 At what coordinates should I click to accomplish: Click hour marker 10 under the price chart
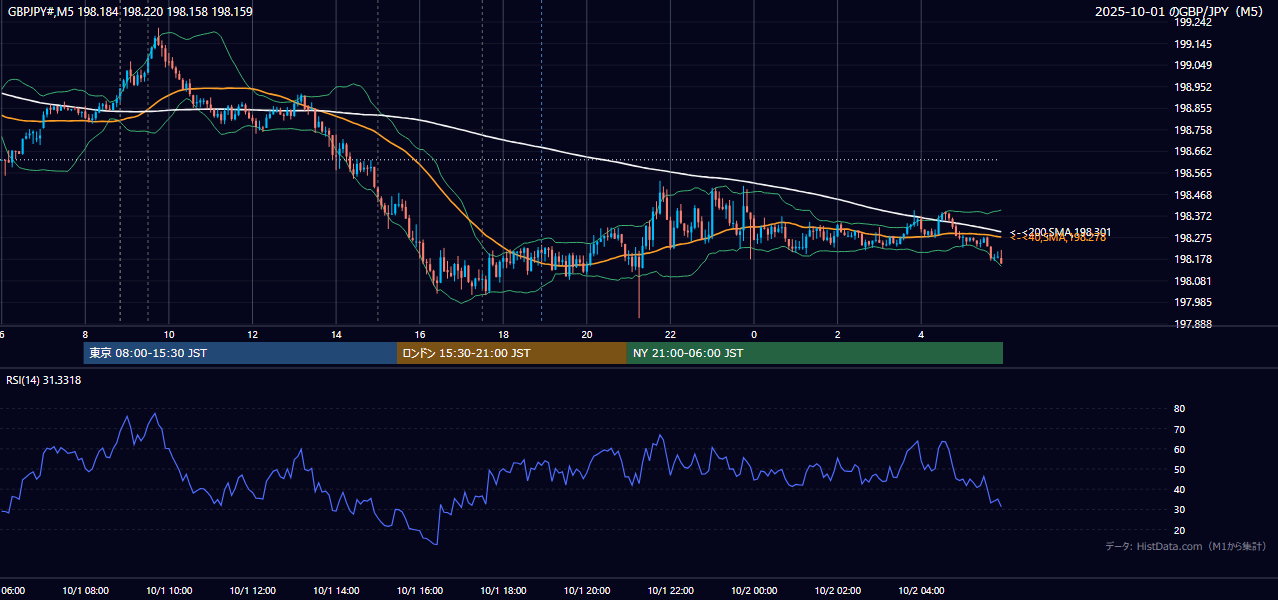coord(169,334)
